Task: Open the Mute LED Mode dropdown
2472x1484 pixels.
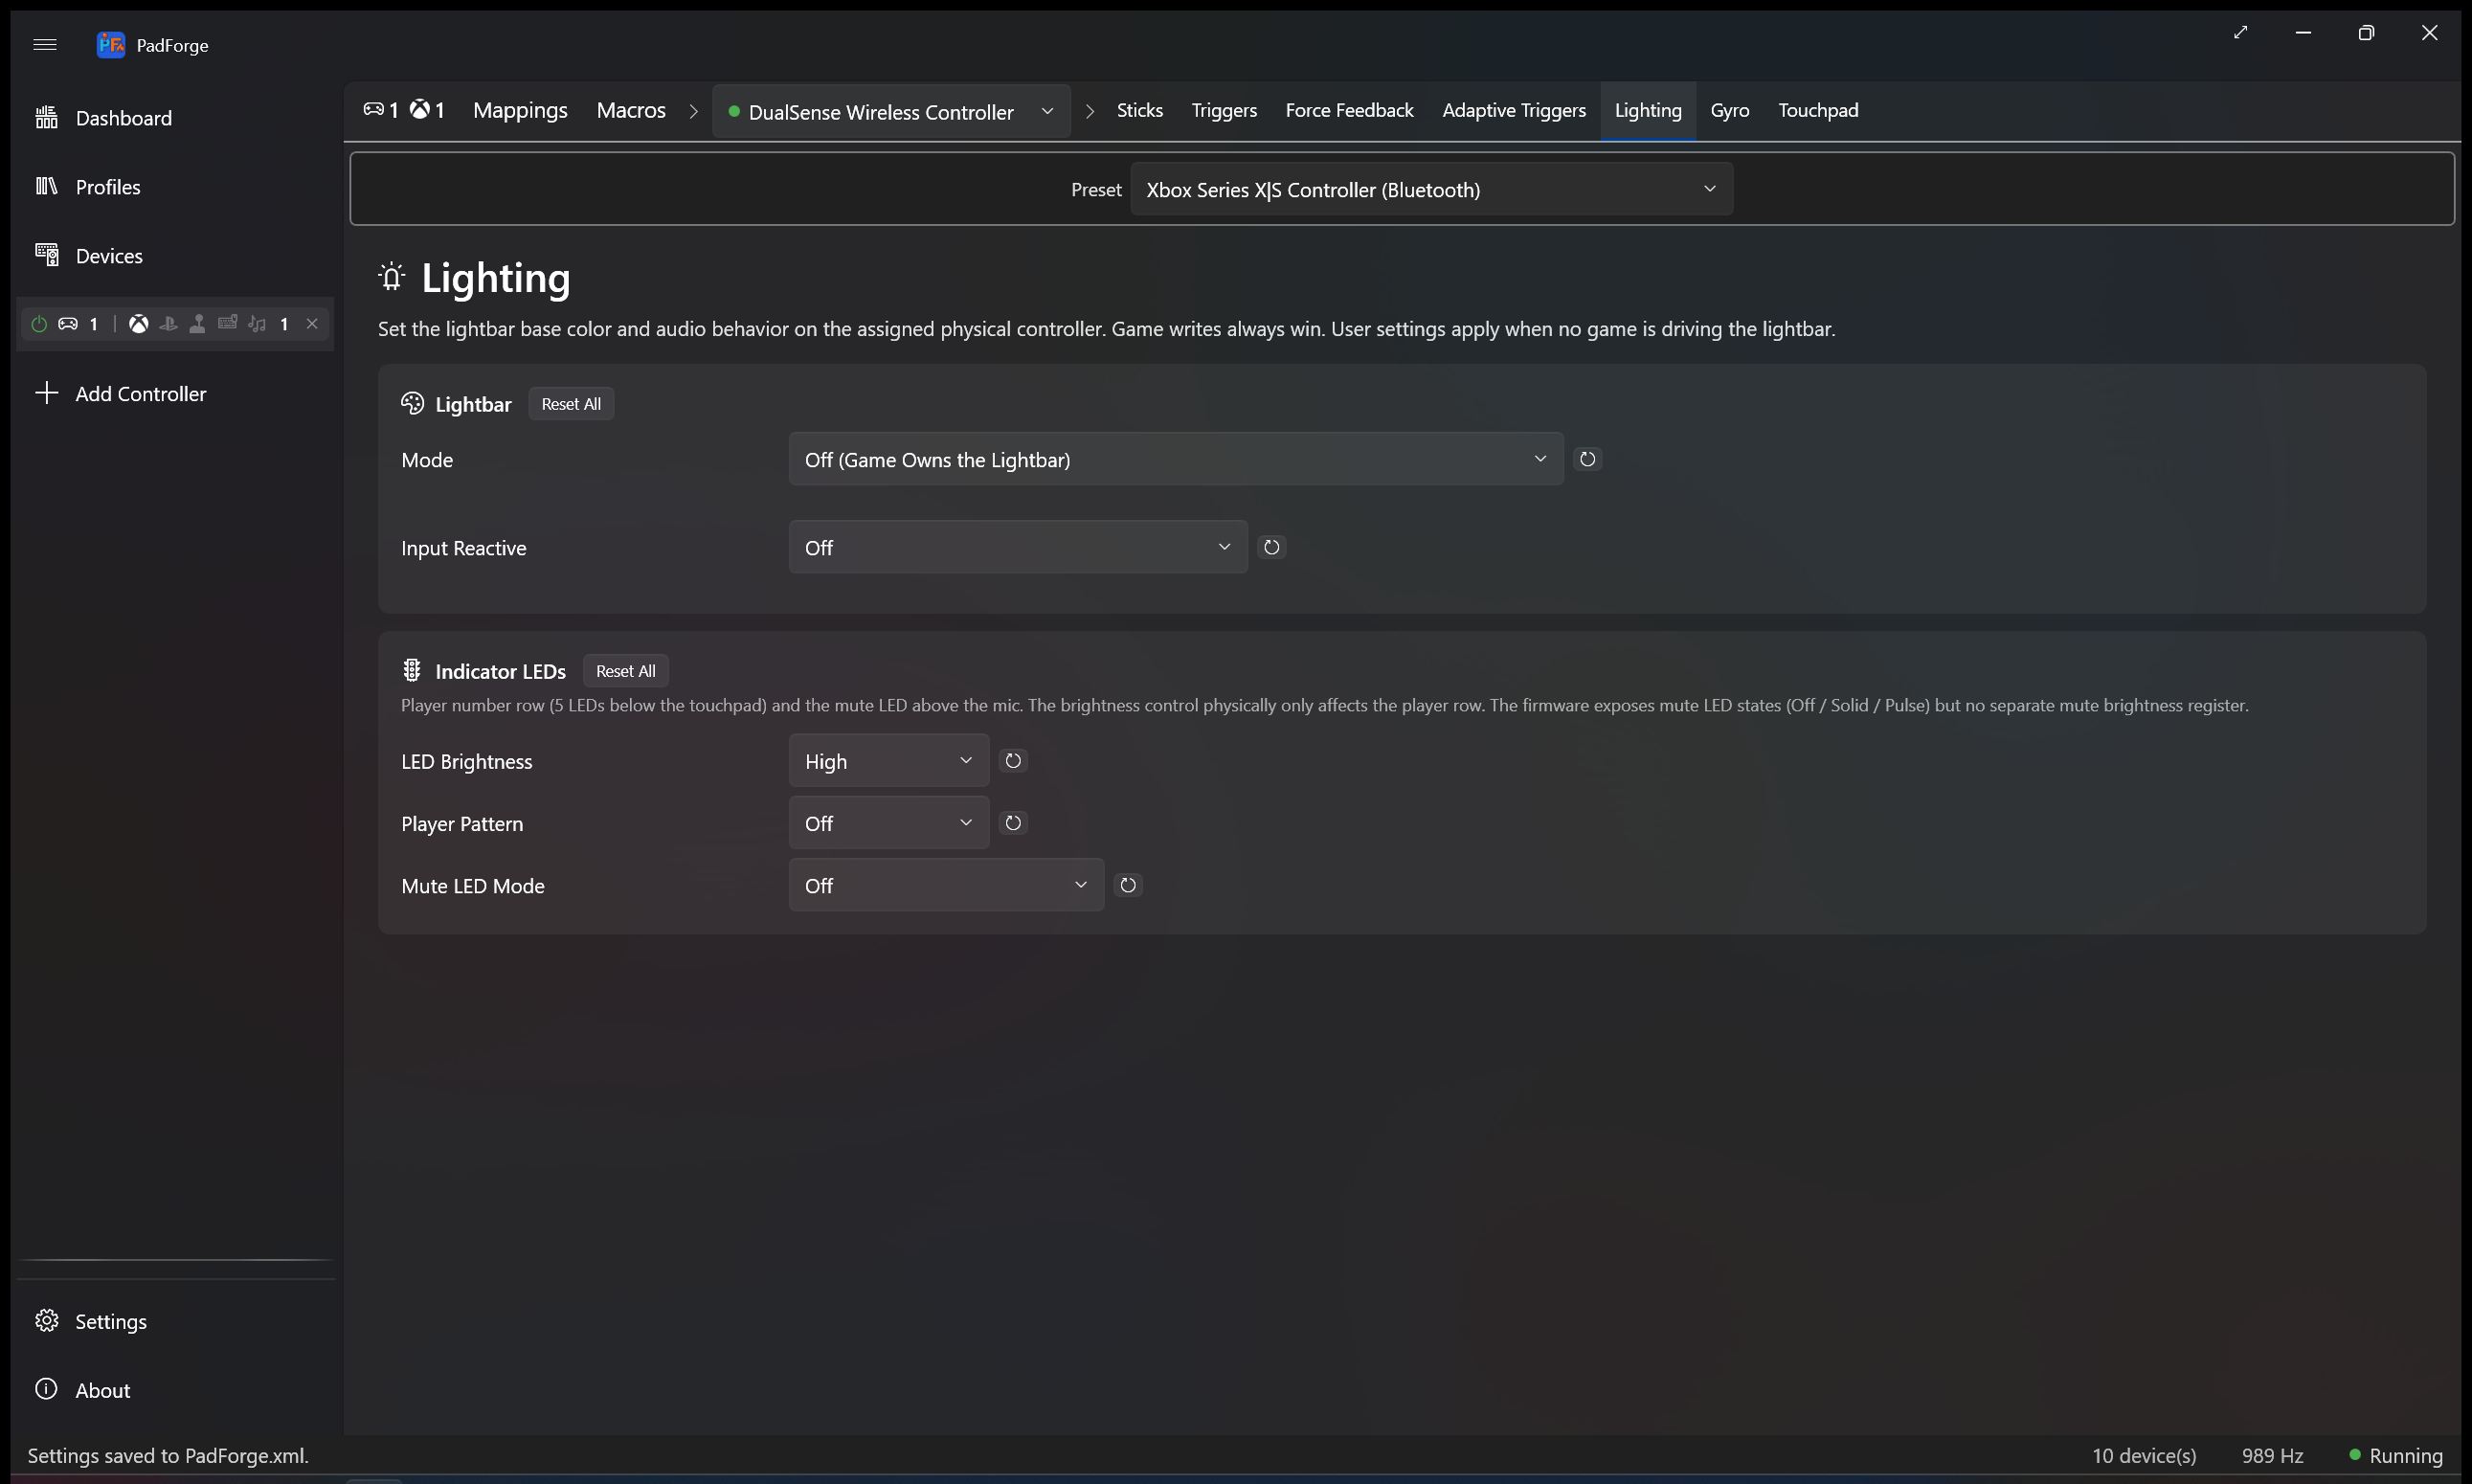Action: [946, 885]
